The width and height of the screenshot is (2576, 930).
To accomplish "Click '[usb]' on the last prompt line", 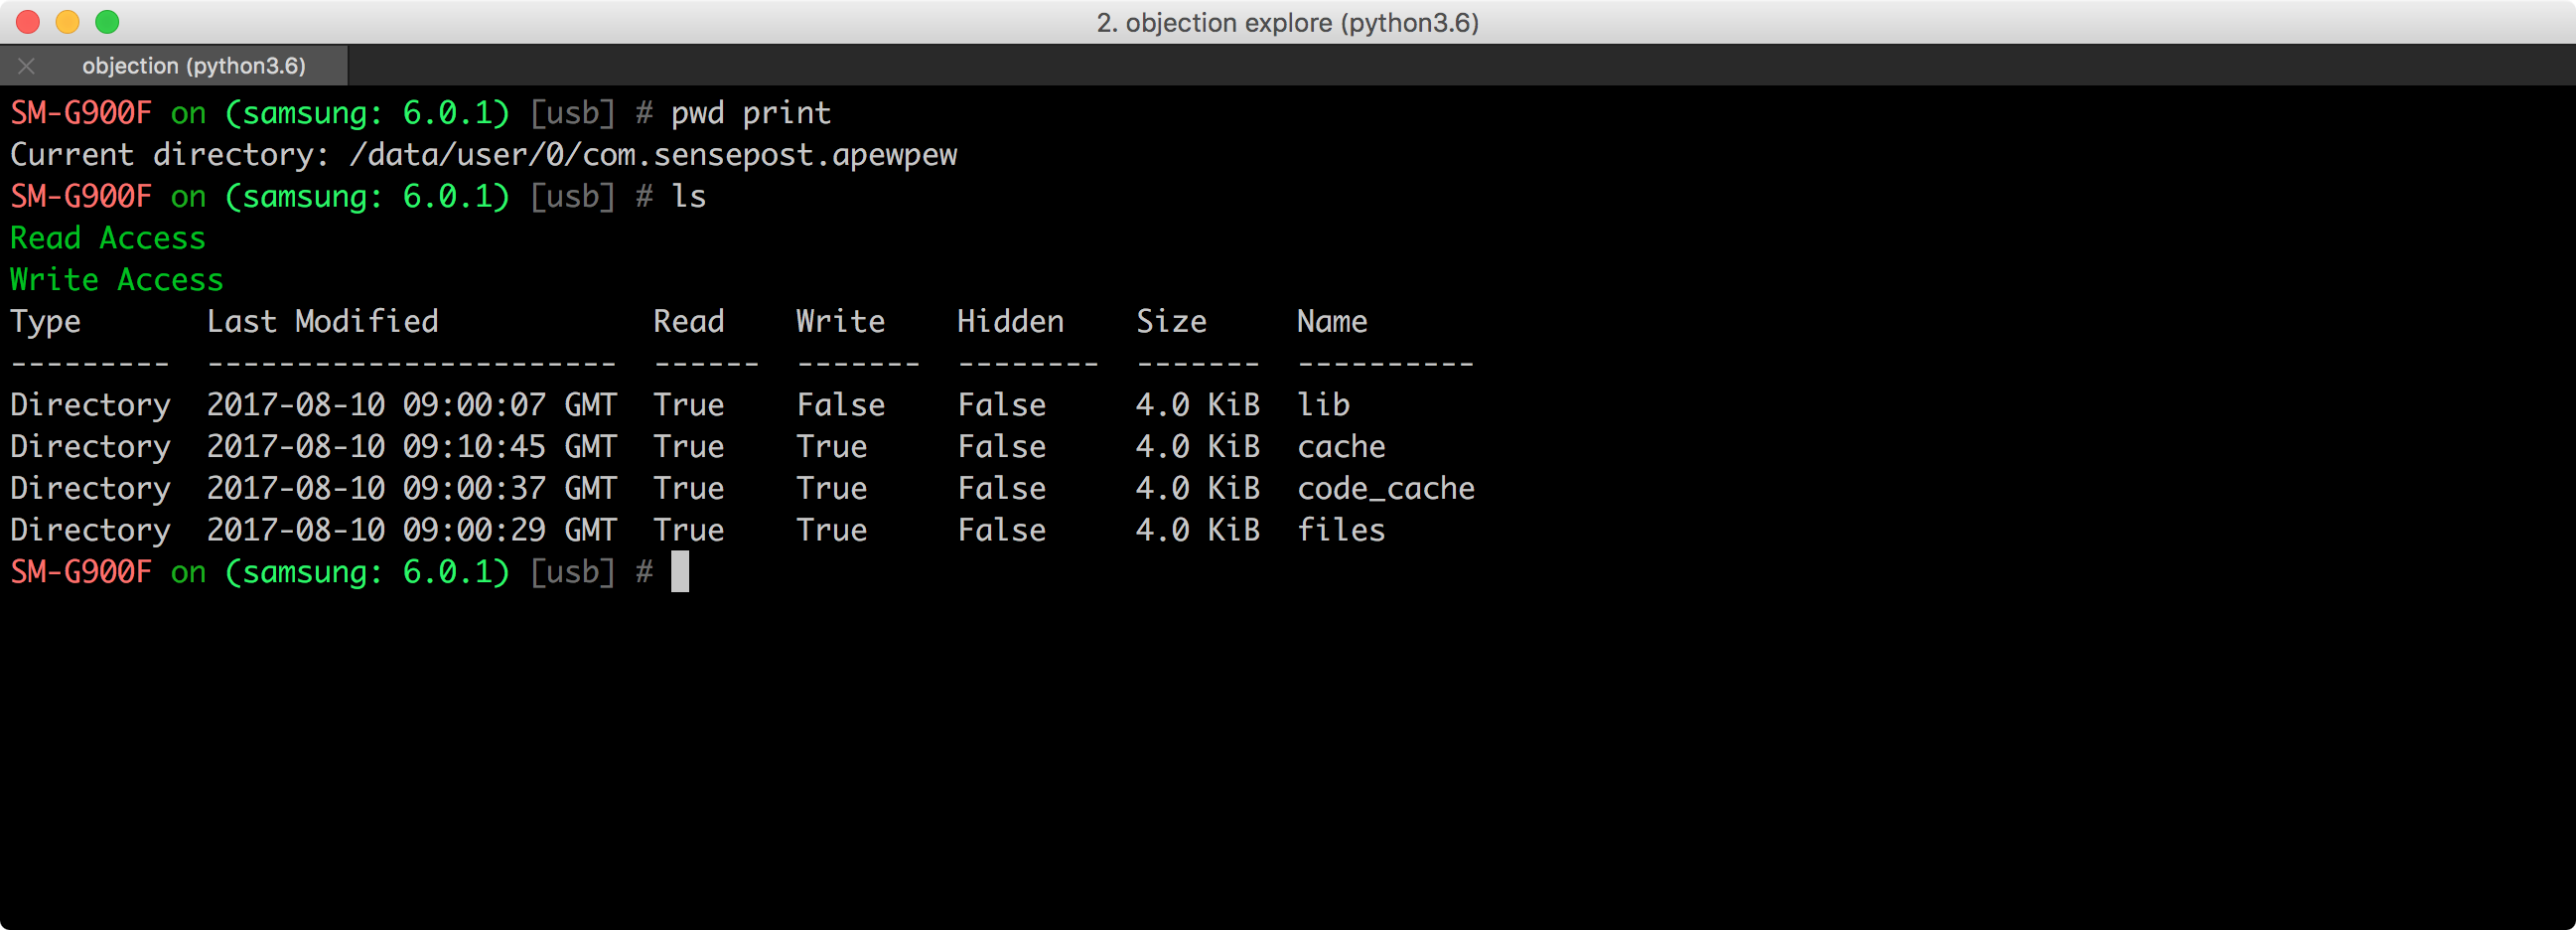I will (x=573, y=572).
